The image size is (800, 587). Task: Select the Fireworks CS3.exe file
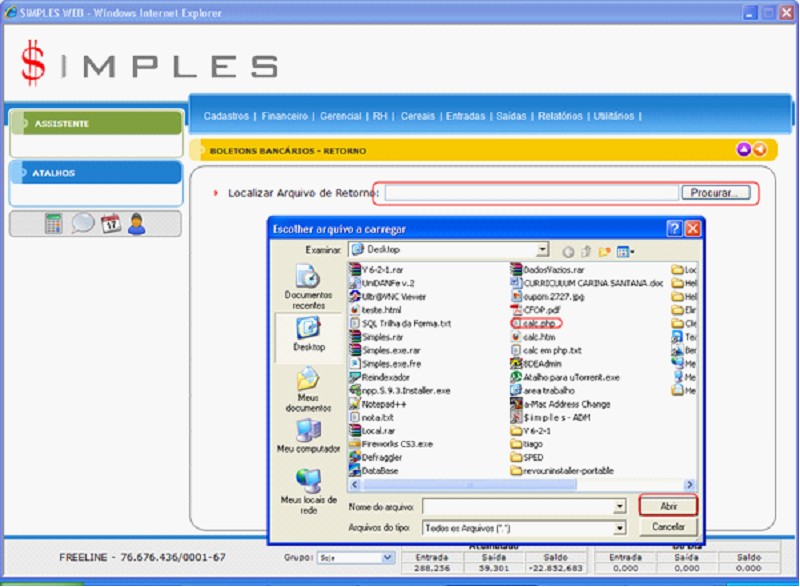click(391, 444)
